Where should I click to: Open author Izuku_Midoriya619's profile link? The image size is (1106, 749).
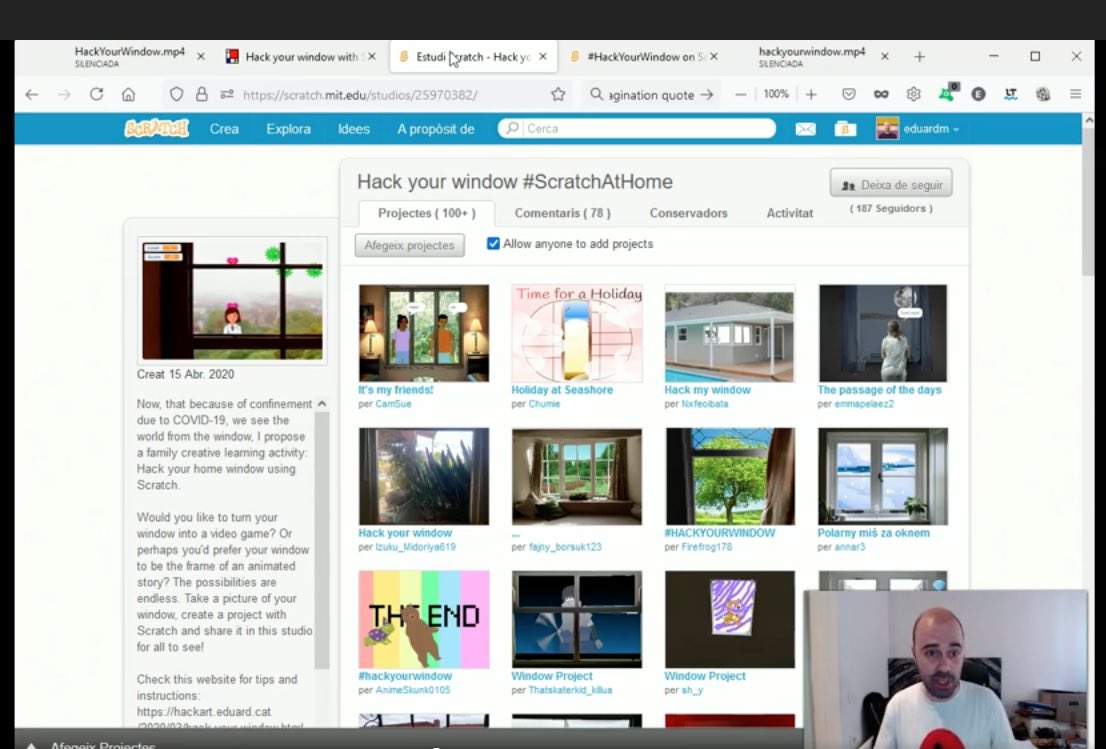[415, 547]
